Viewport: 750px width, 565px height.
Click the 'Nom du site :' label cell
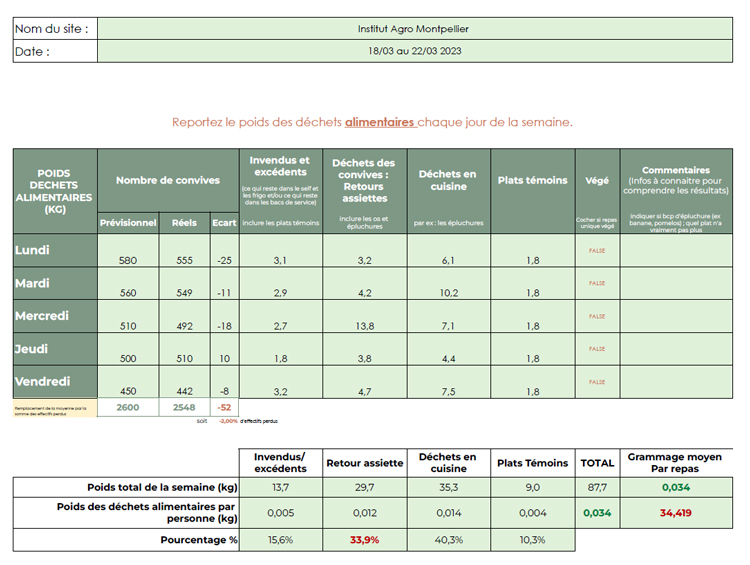(x=55, y=29)
